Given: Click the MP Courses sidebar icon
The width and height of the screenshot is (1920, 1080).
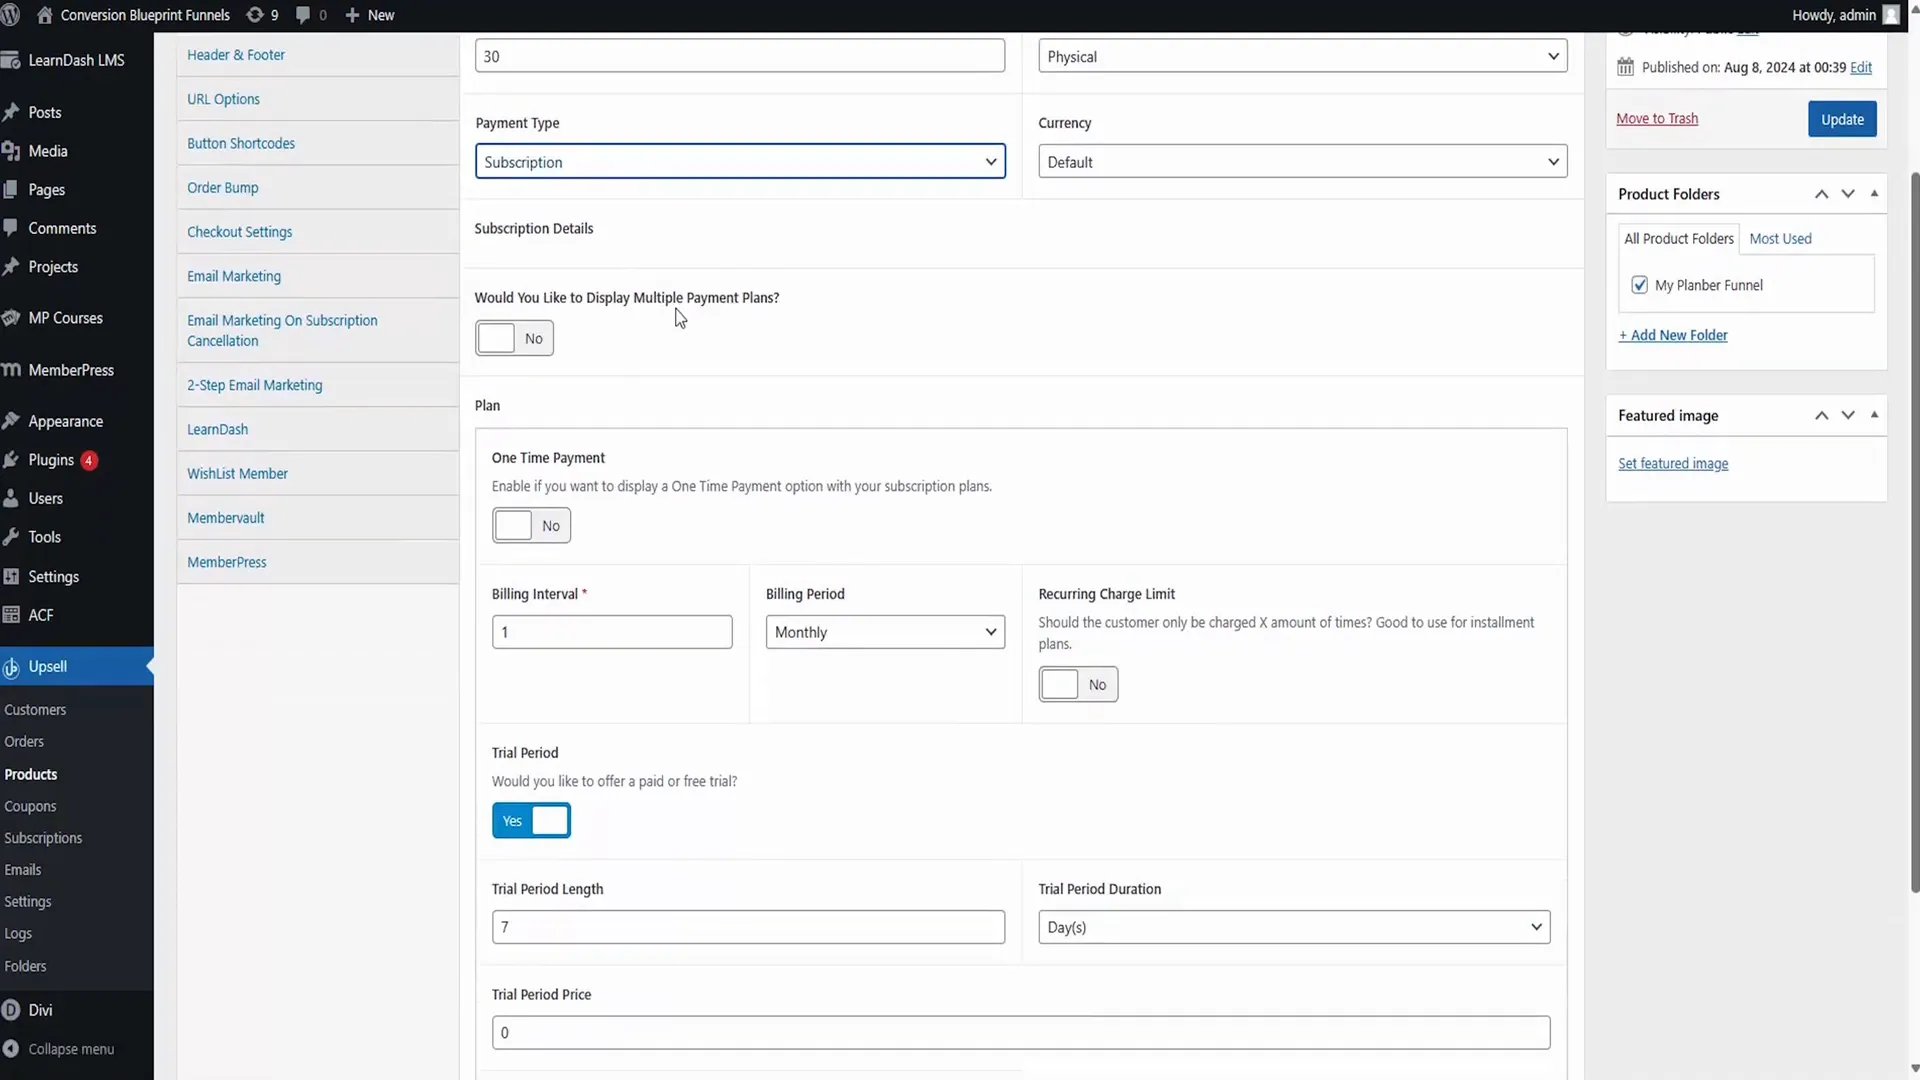Looking at the screenshot, I should (11, 318).
